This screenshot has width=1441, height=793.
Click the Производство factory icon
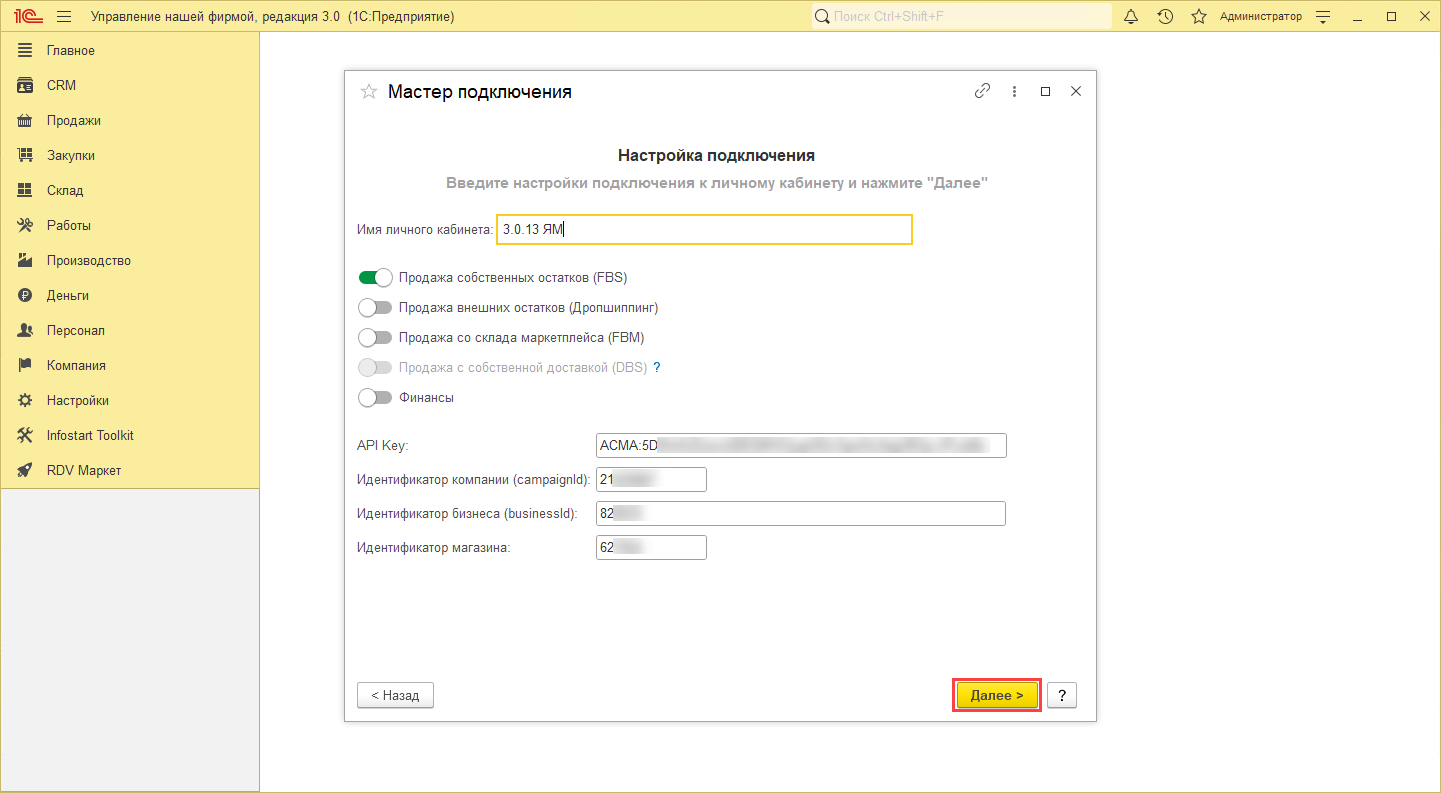point(26,260)
